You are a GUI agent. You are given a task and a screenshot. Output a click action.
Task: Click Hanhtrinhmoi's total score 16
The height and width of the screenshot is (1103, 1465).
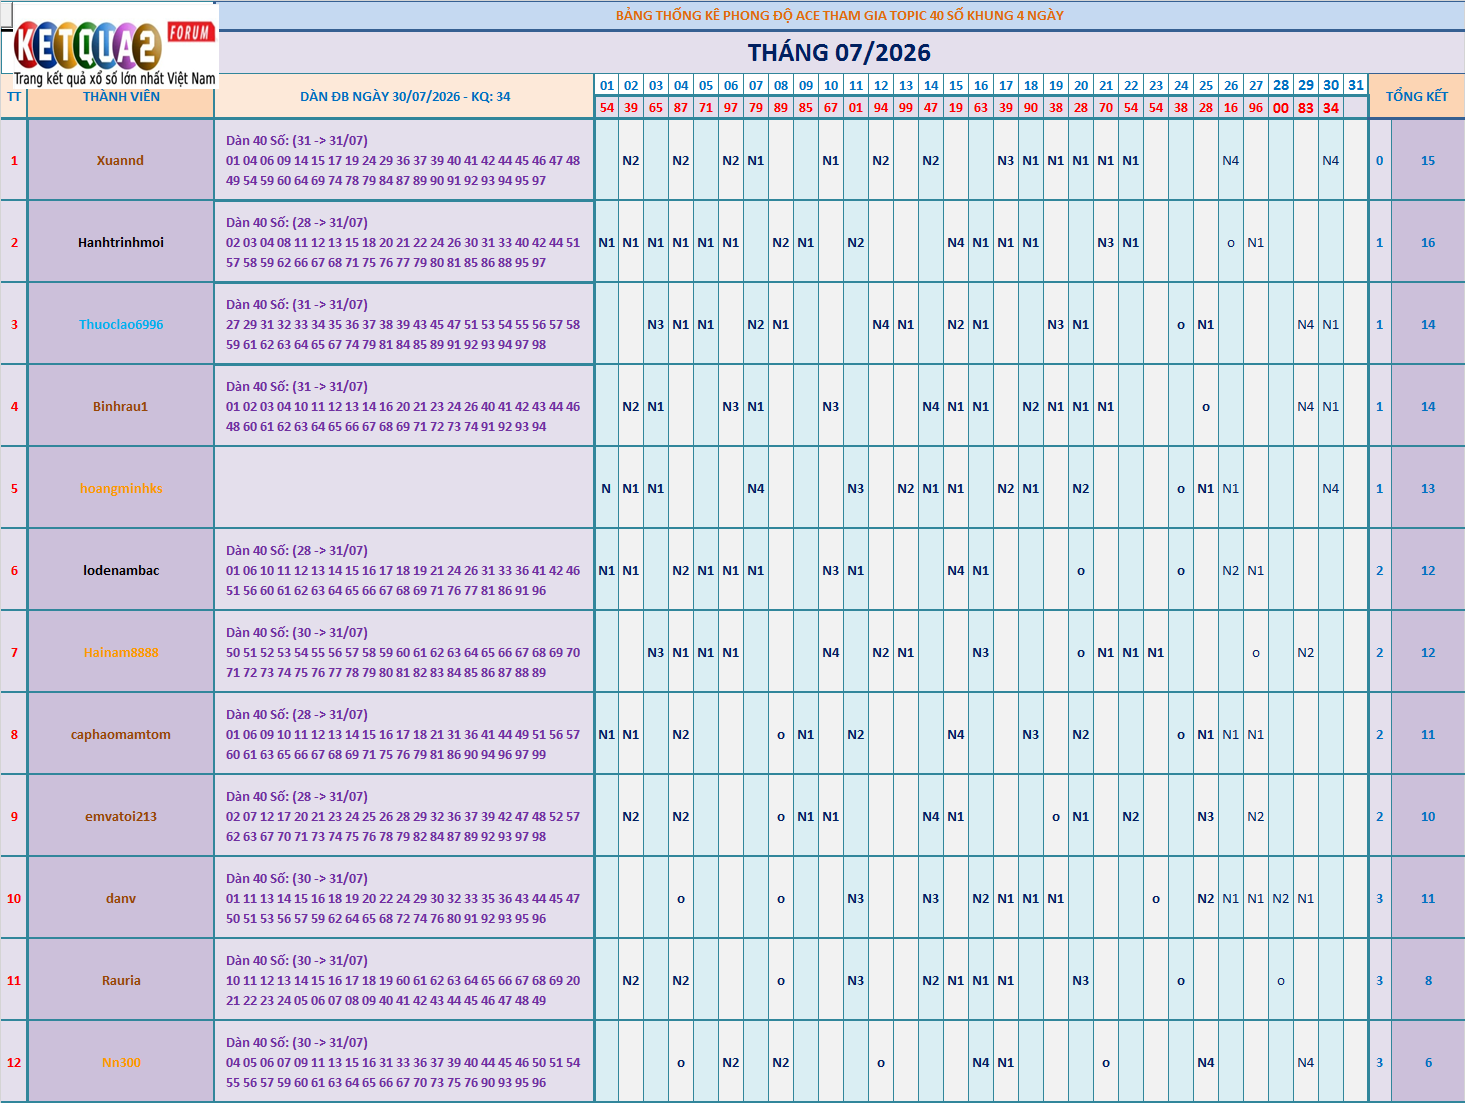(1428, 242)
